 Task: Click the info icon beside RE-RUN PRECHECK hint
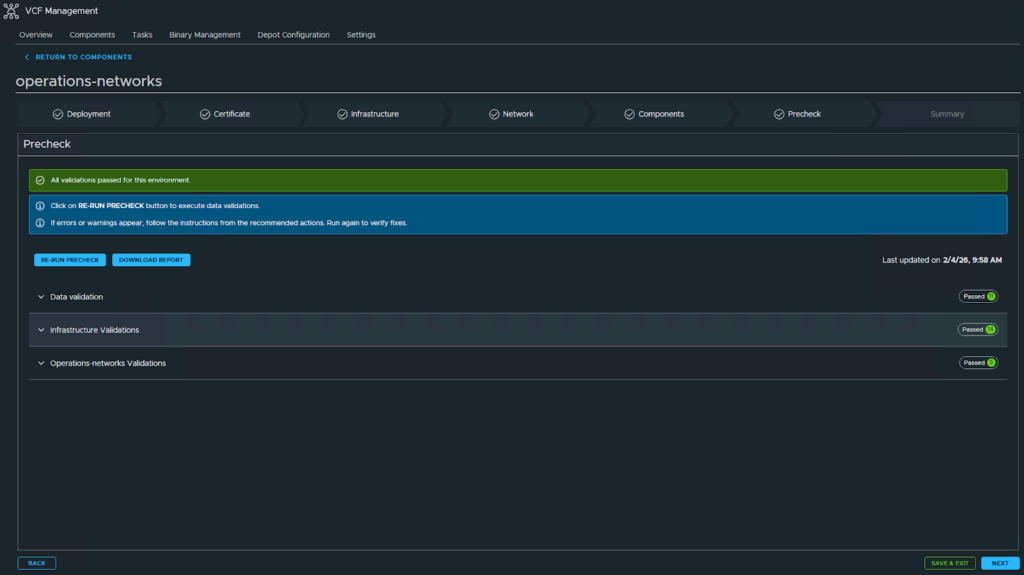pos(40,206)
